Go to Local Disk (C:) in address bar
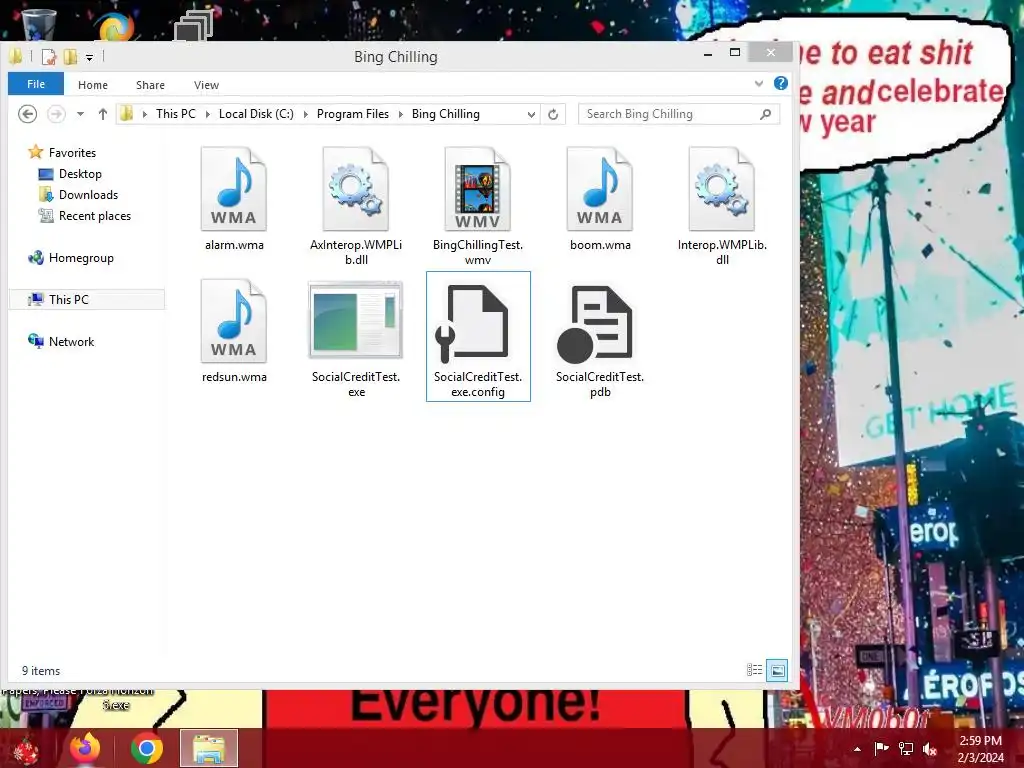The image size is (1024, 768). (256, 114)
